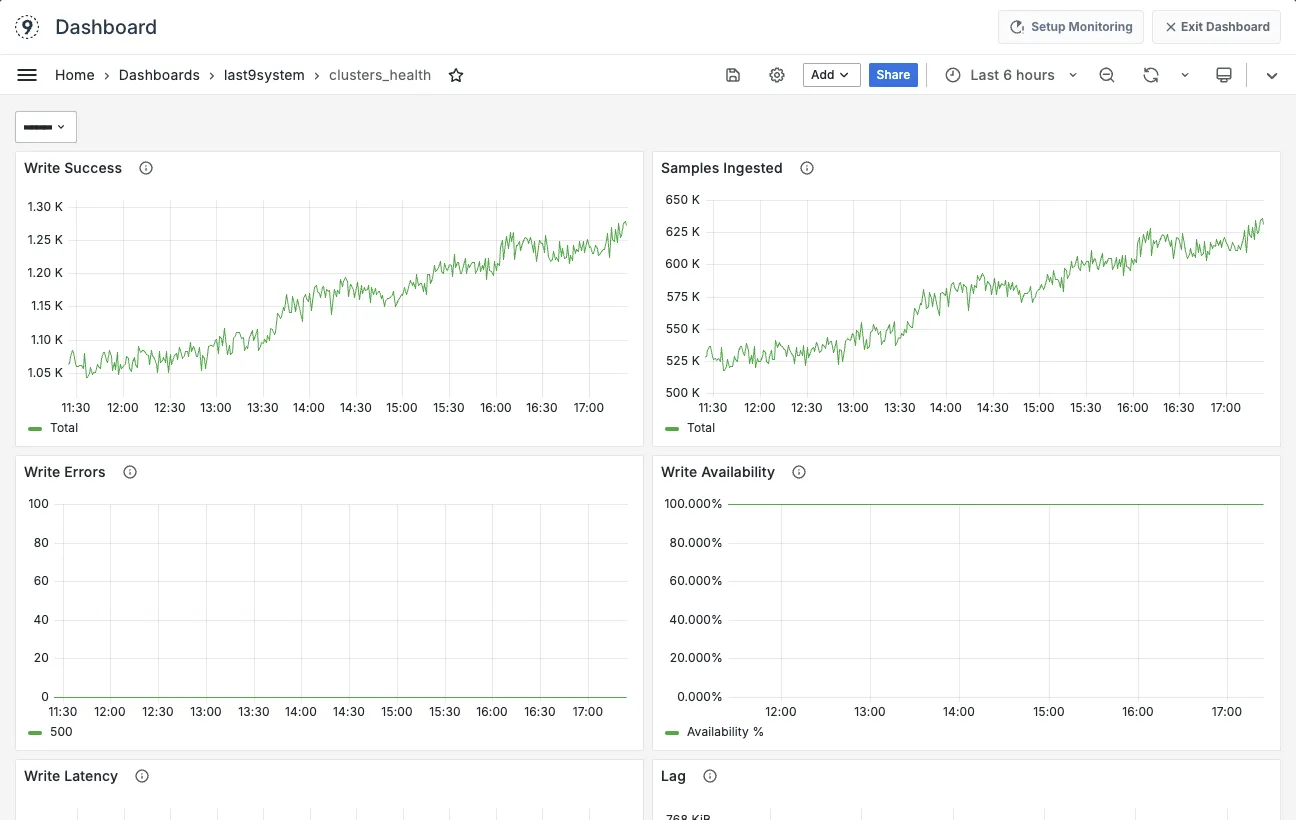Viewport: 1296px width, 820px height.
Task: Toggle the Availability % legend series
Action: 724,732
